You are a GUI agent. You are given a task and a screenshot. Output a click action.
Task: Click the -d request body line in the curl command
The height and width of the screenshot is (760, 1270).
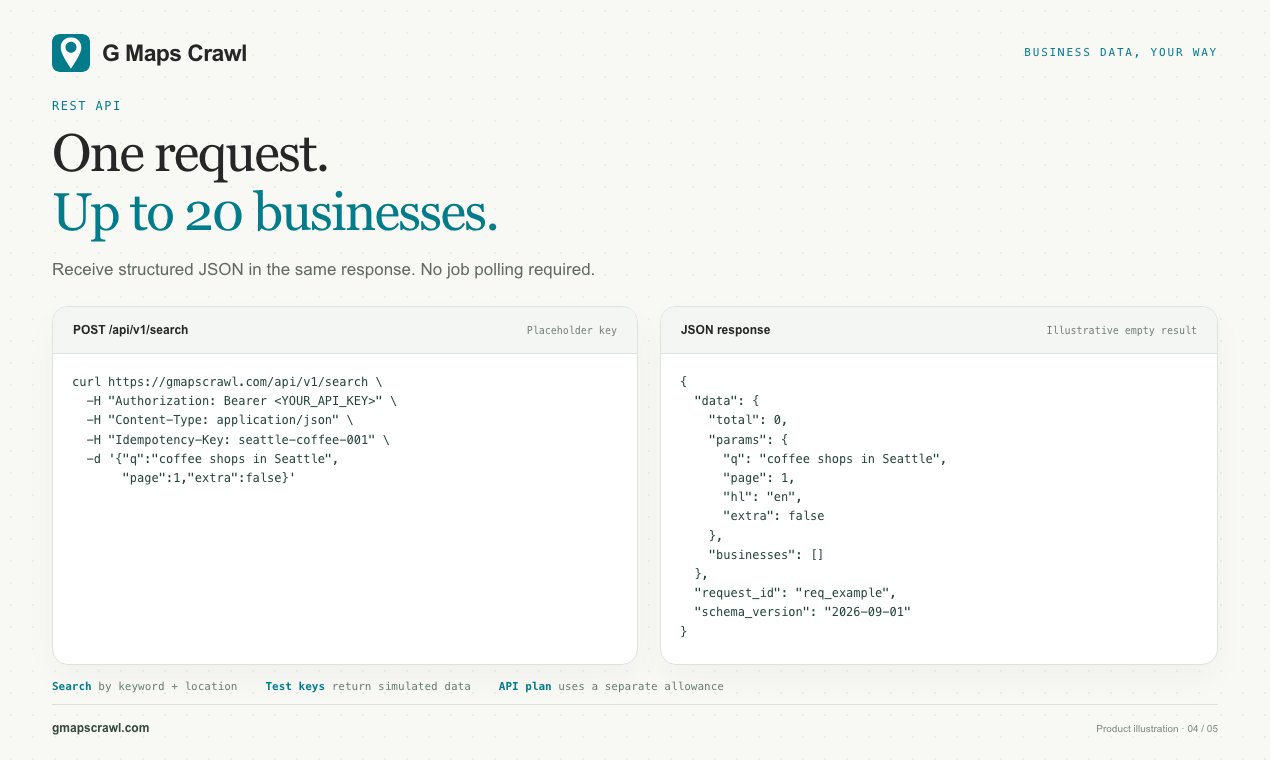(213, 459)
